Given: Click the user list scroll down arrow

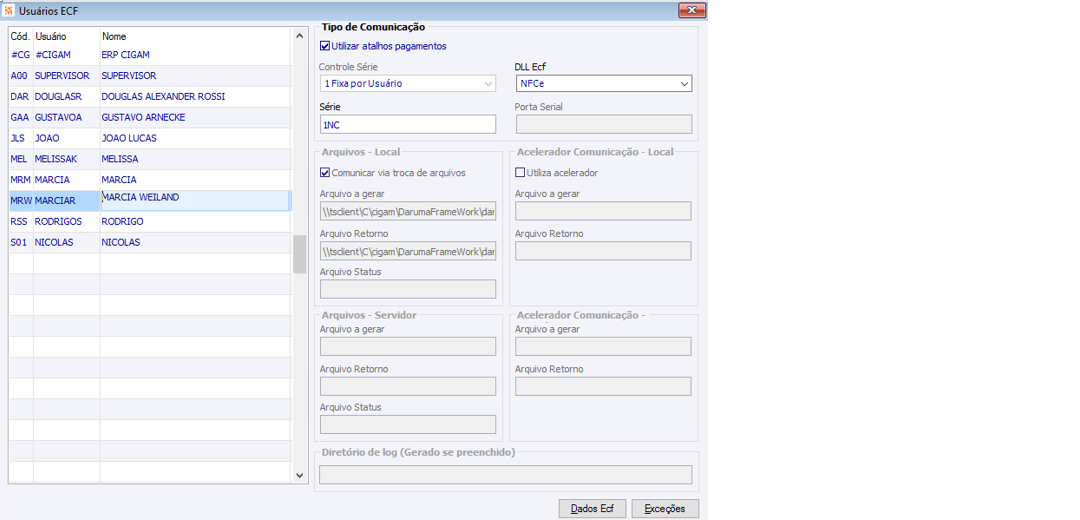Looking at the screenshot, I should click(299, 476).
